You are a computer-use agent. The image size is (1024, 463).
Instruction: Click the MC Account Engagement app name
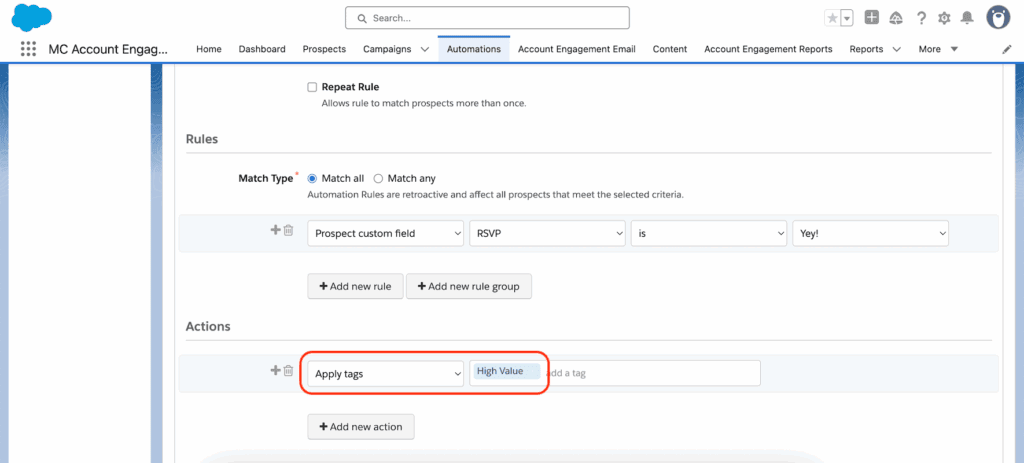108,49
